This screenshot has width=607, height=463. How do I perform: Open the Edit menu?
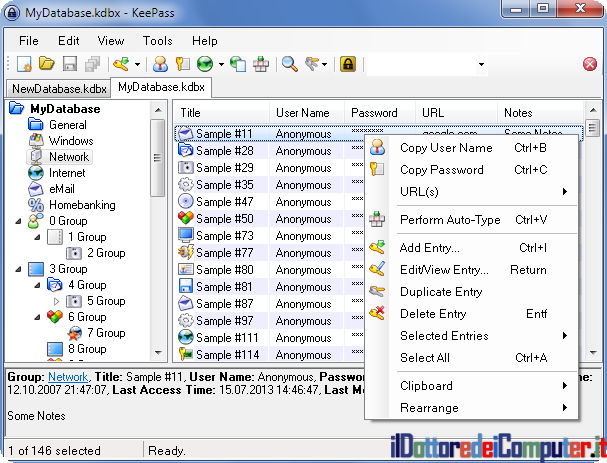(69, 41)
